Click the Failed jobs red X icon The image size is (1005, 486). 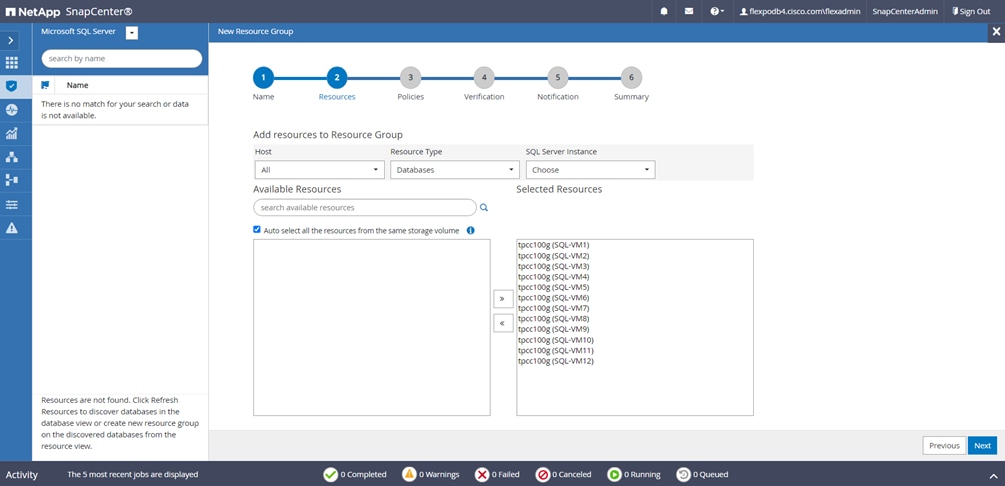point(482,474)
